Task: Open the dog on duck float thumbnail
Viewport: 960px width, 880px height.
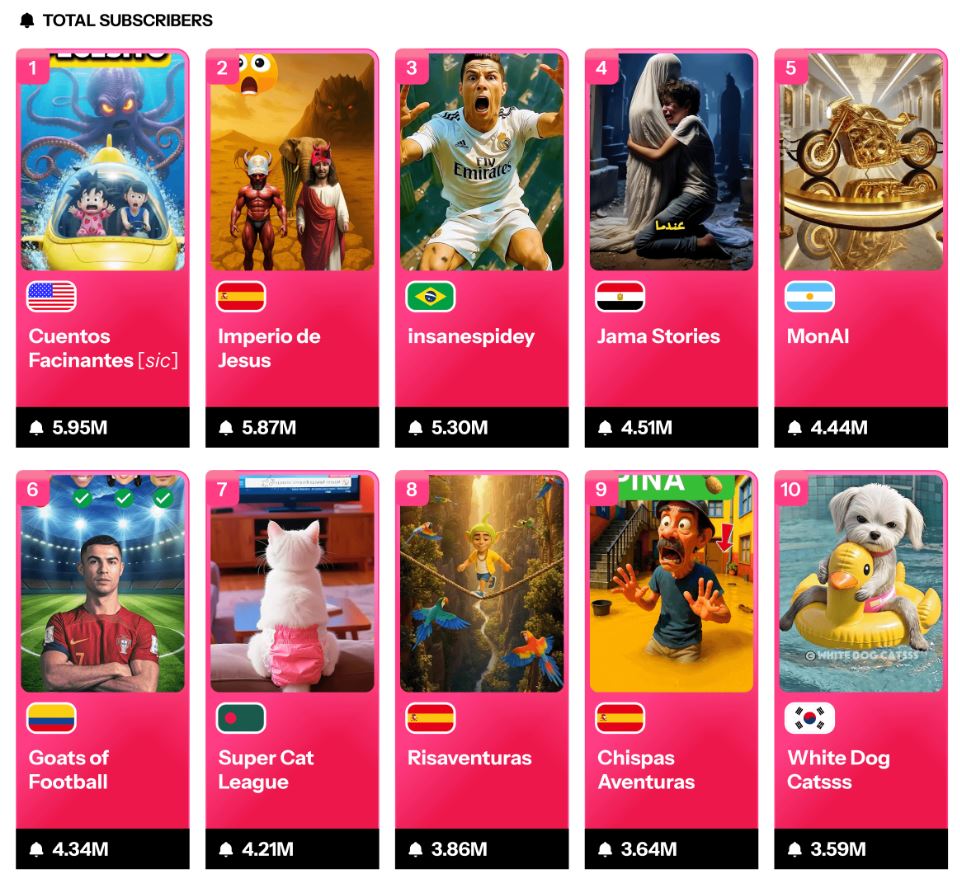Action: pyautogui.click(x=861, y=584)
